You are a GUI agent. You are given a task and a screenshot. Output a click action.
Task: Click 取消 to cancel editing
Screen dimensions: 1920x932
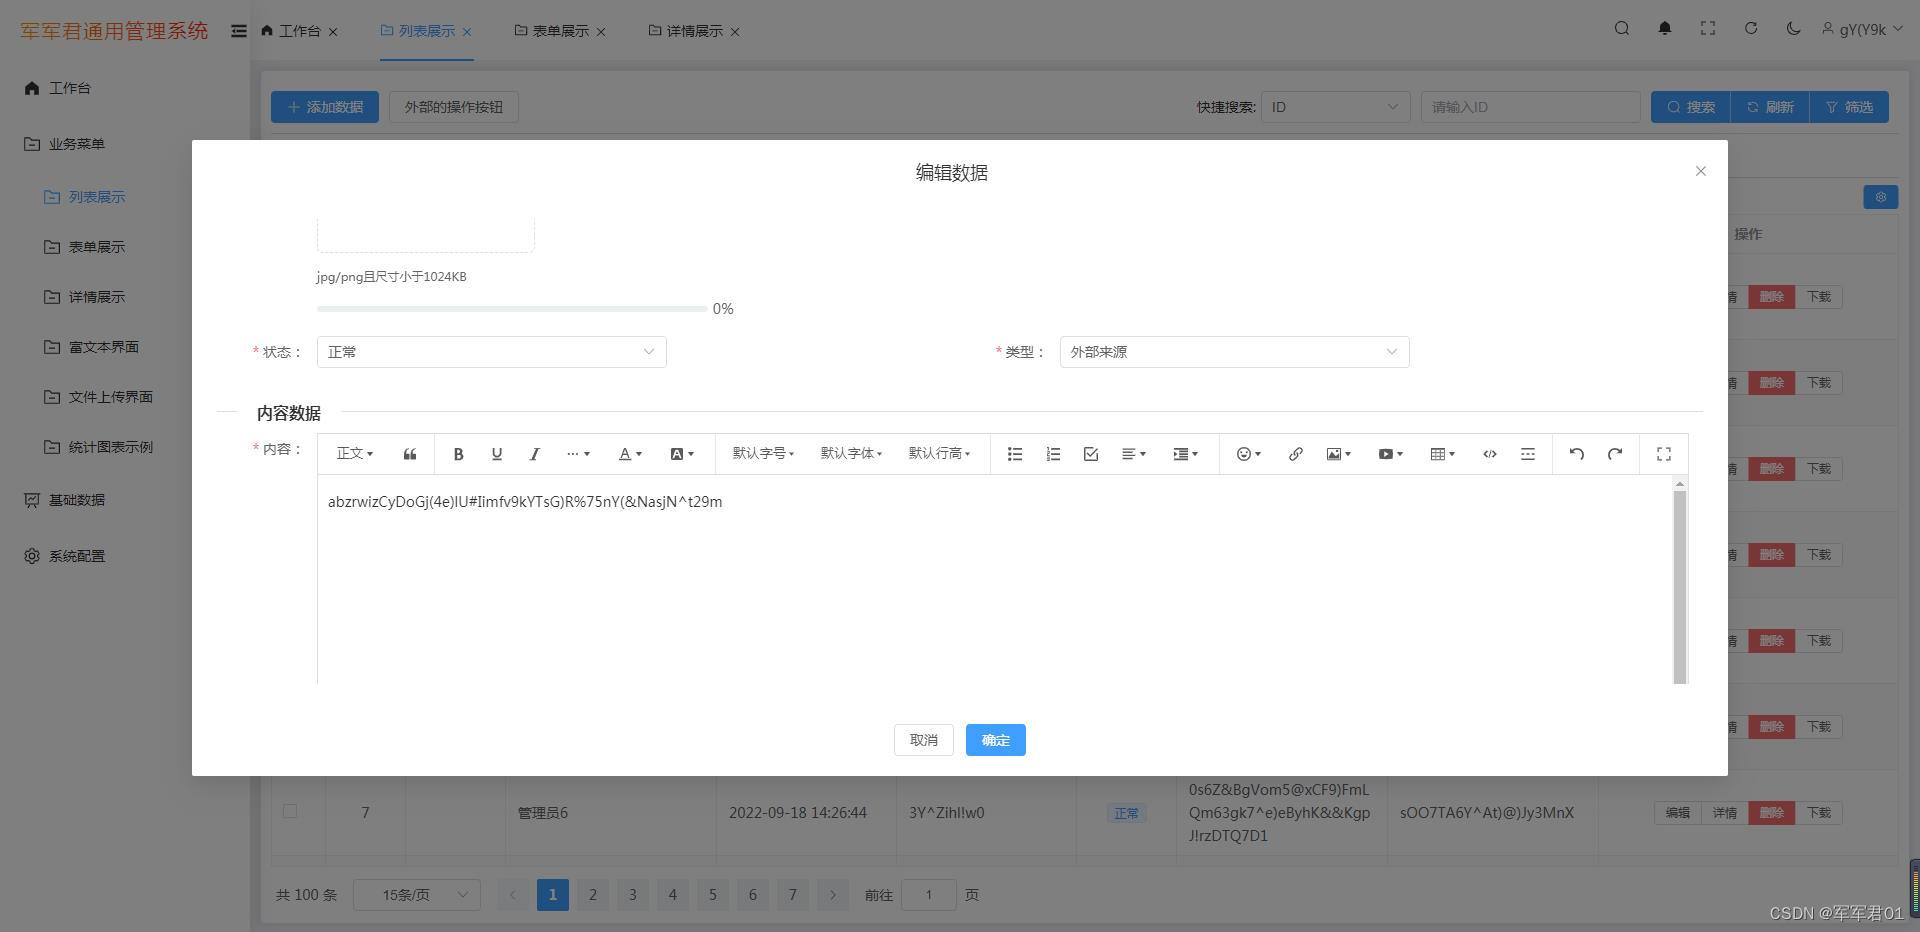[x=923, y=740]
